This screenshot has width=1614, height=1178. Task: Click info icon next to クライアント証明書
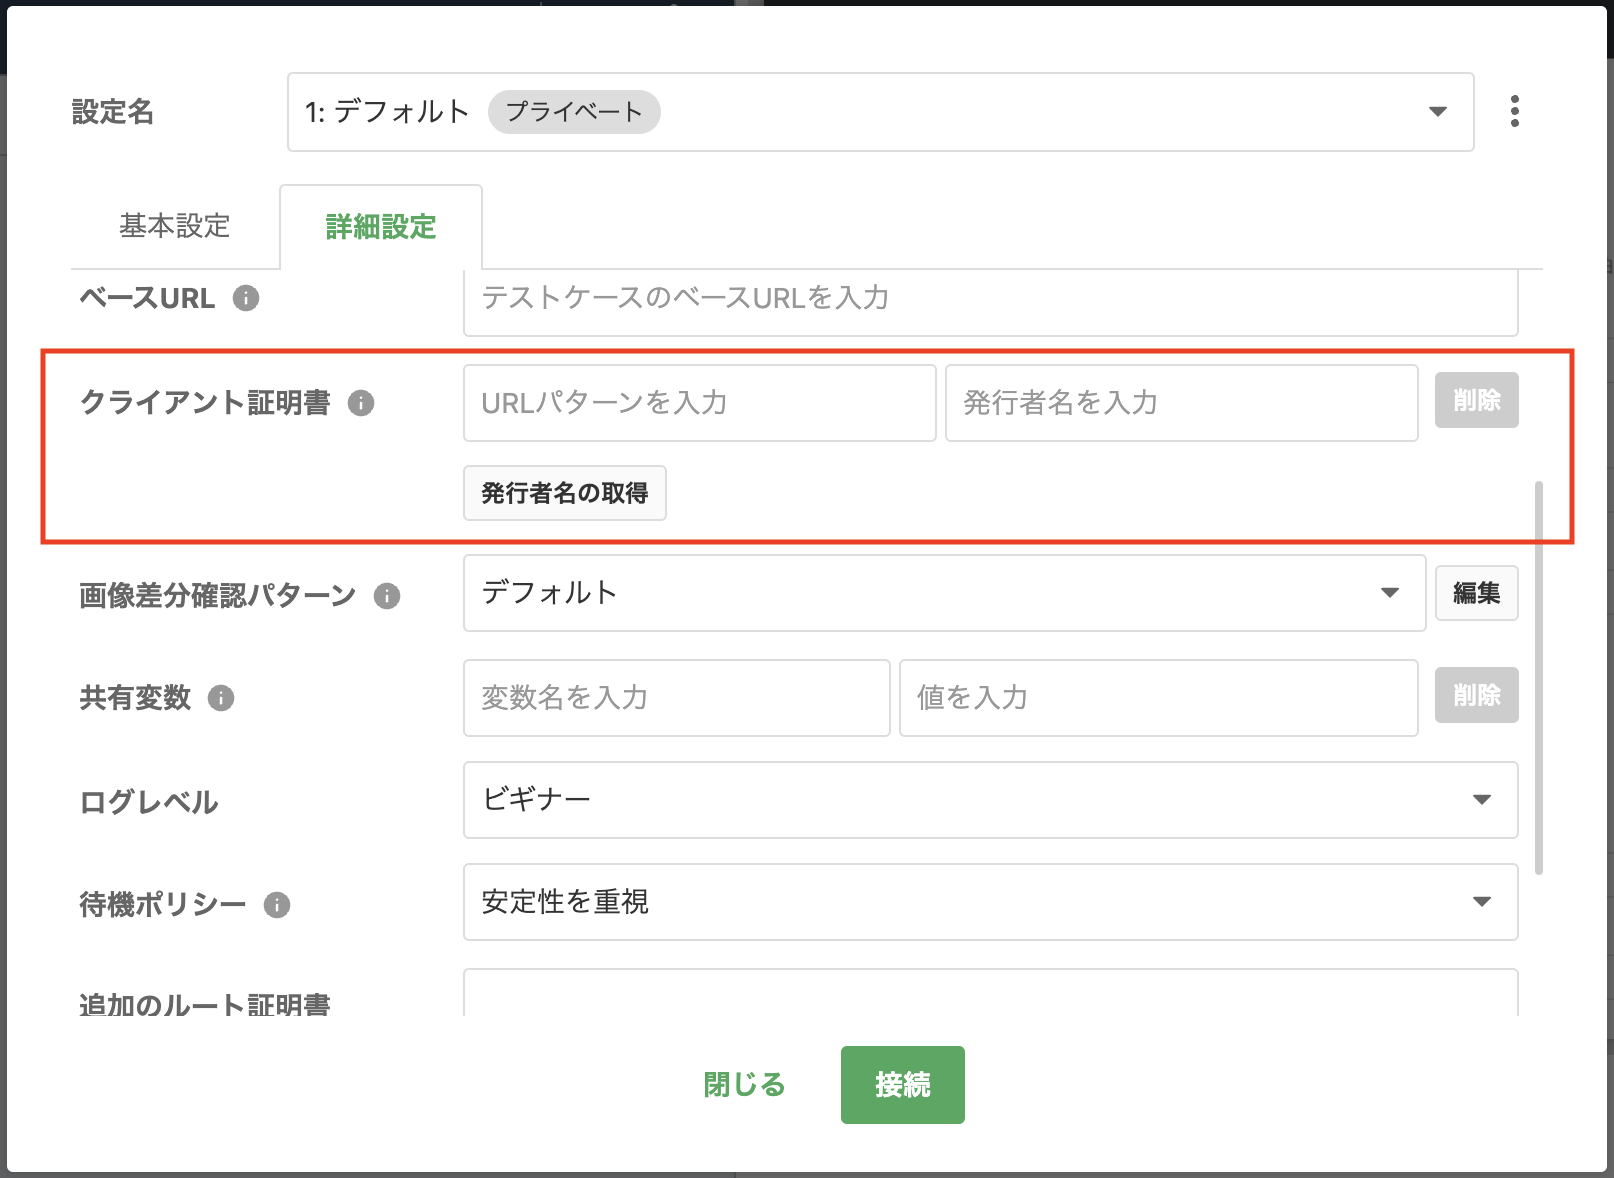(361, 403)
